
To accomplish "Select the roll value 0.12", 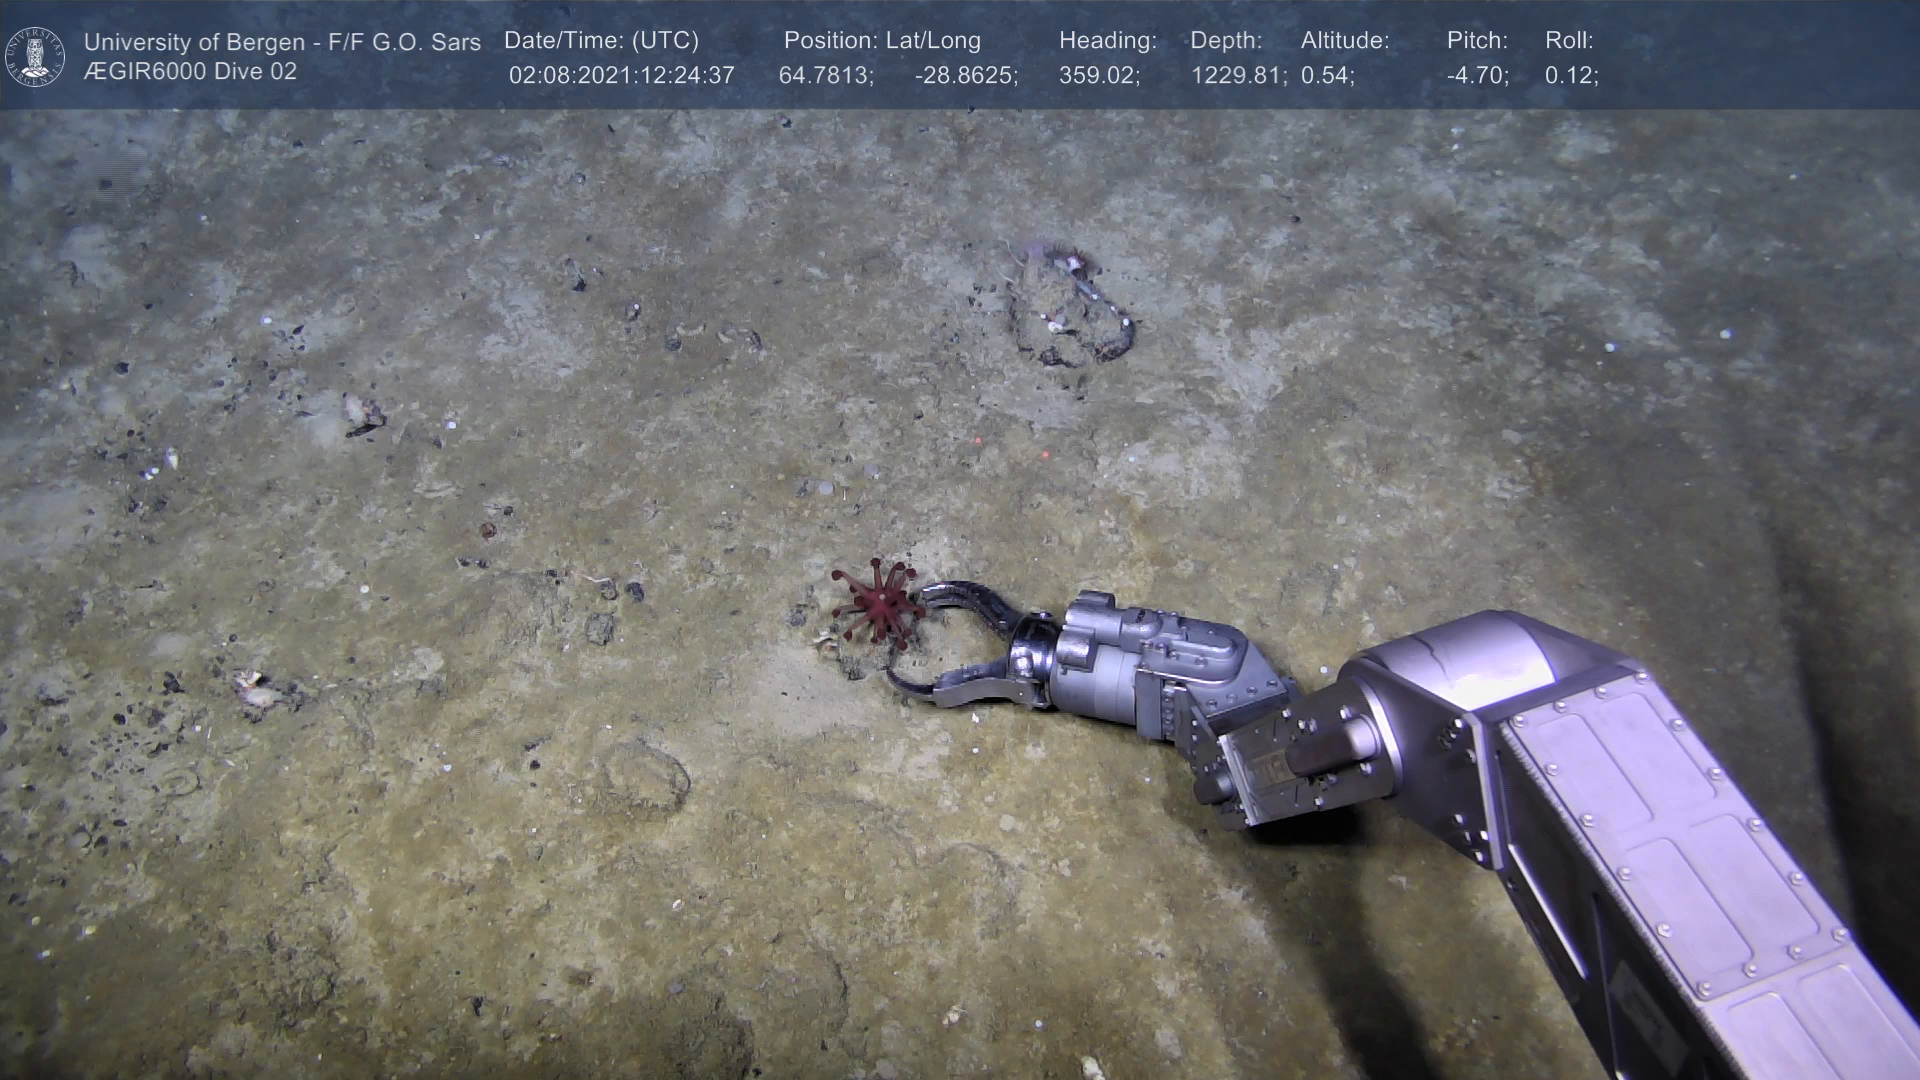I will click(x=1570, y=76).
